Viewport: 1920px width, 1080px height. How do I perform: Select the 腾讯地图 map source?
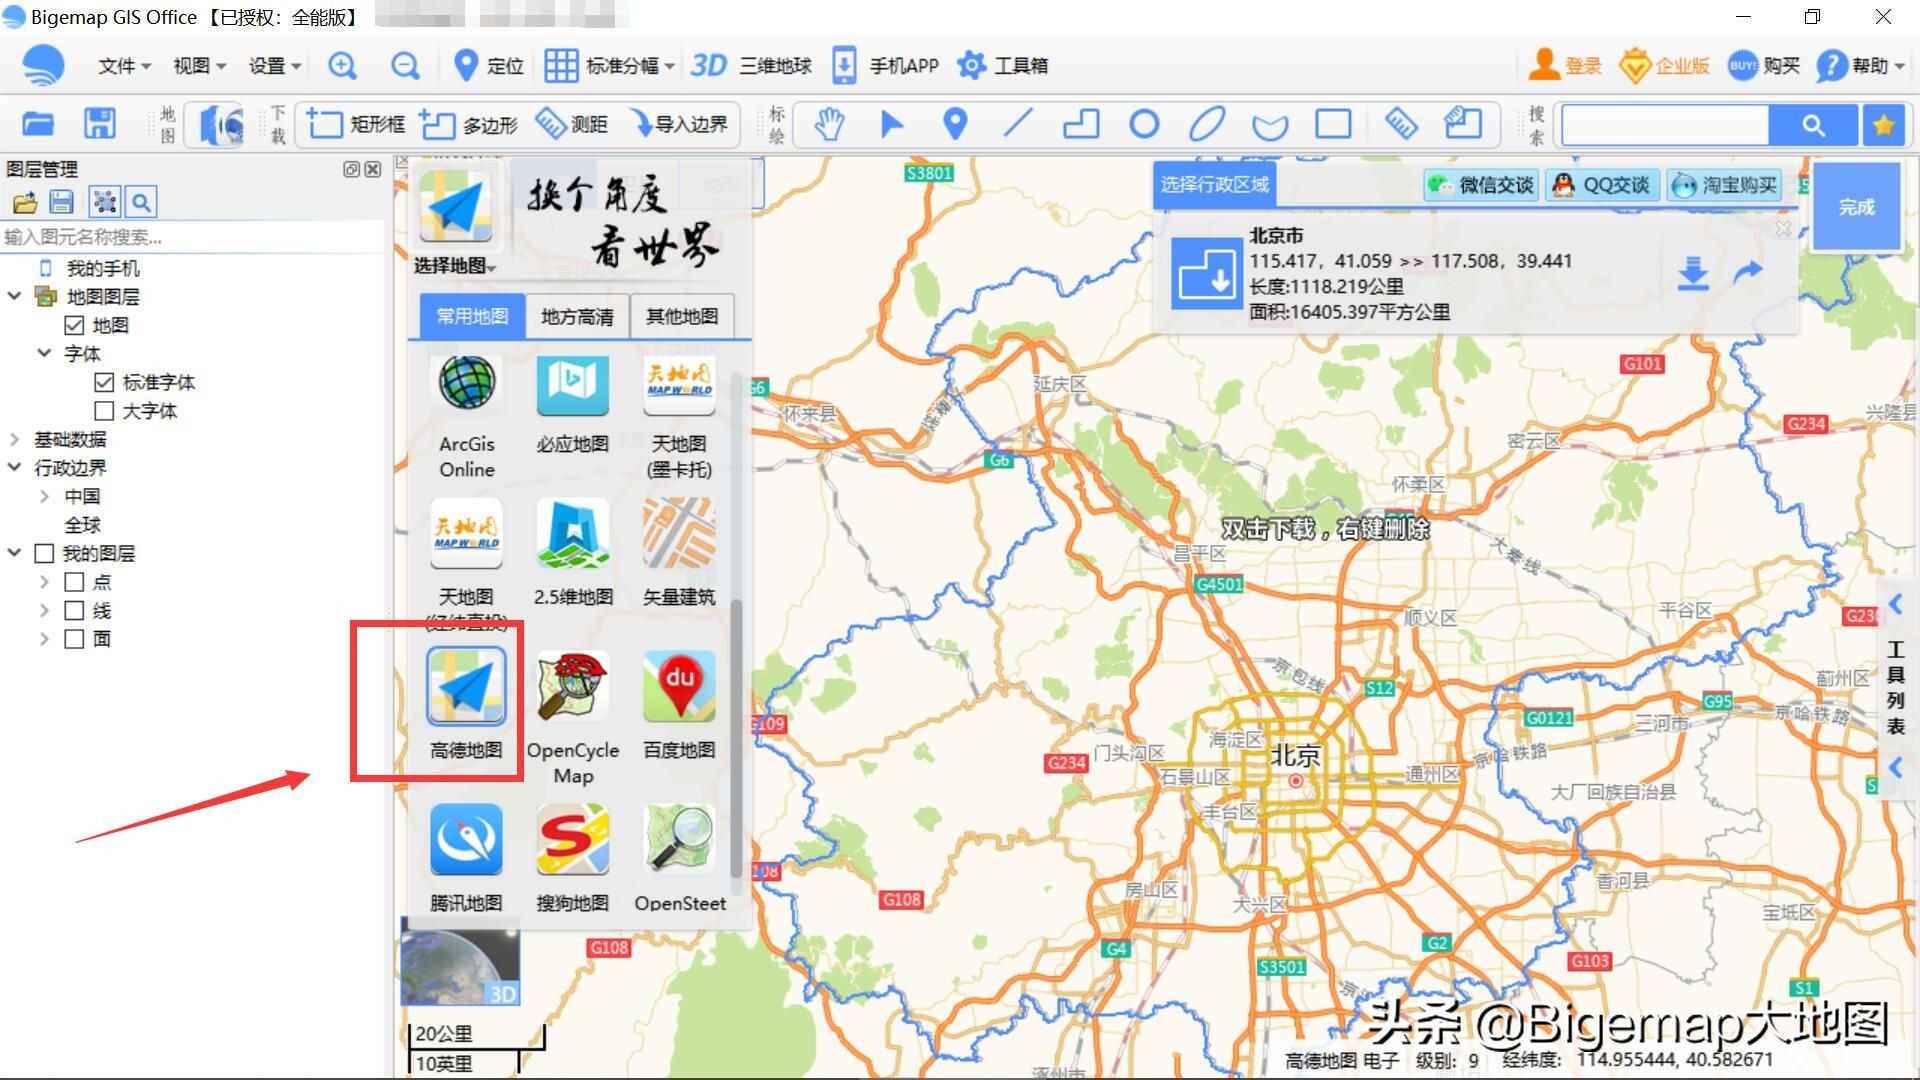(465, 840)
